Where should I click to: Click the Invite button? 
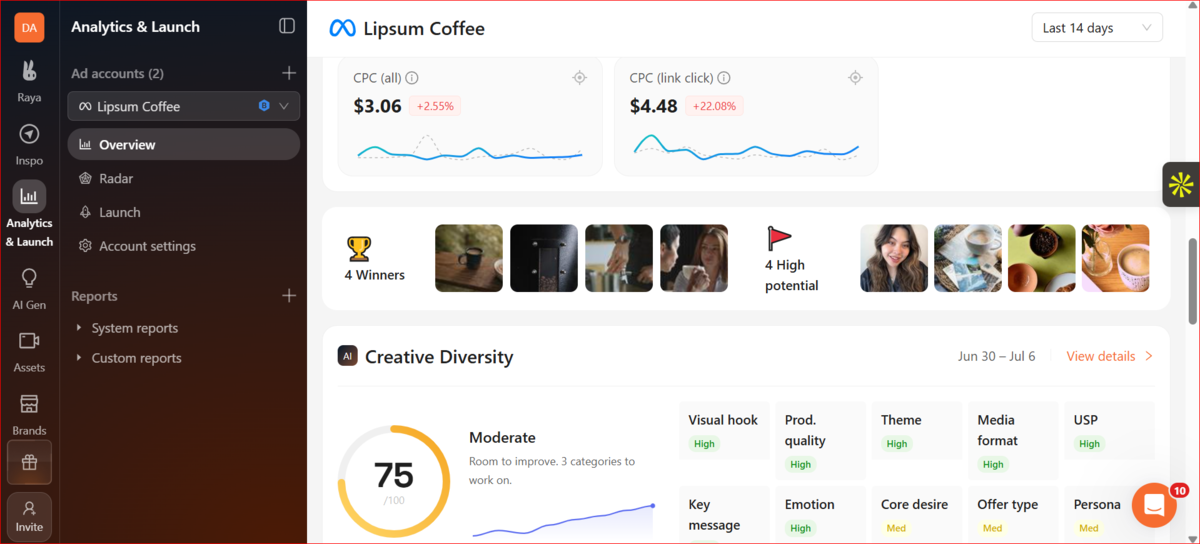tap(29, 516)
